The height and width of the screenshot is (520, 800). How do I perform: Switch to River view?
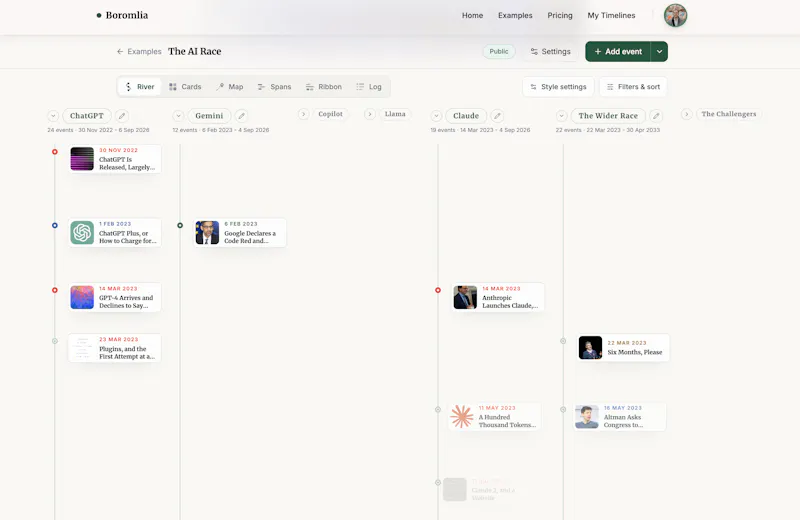(x=140, y=87)
